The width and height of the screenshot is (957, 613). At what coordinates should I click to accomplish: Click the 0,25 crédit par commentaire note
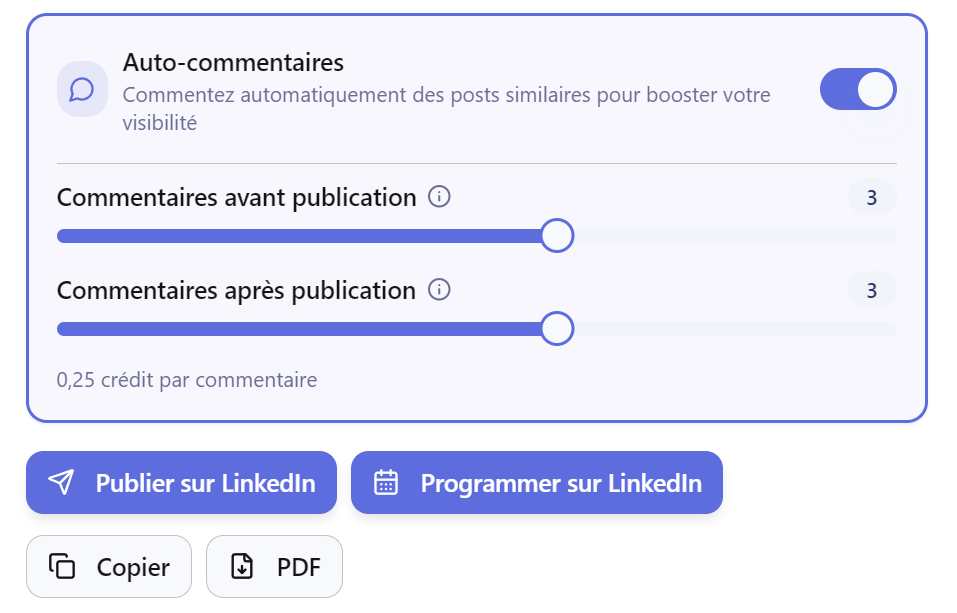pyautogui.click(x=187, y=380)
